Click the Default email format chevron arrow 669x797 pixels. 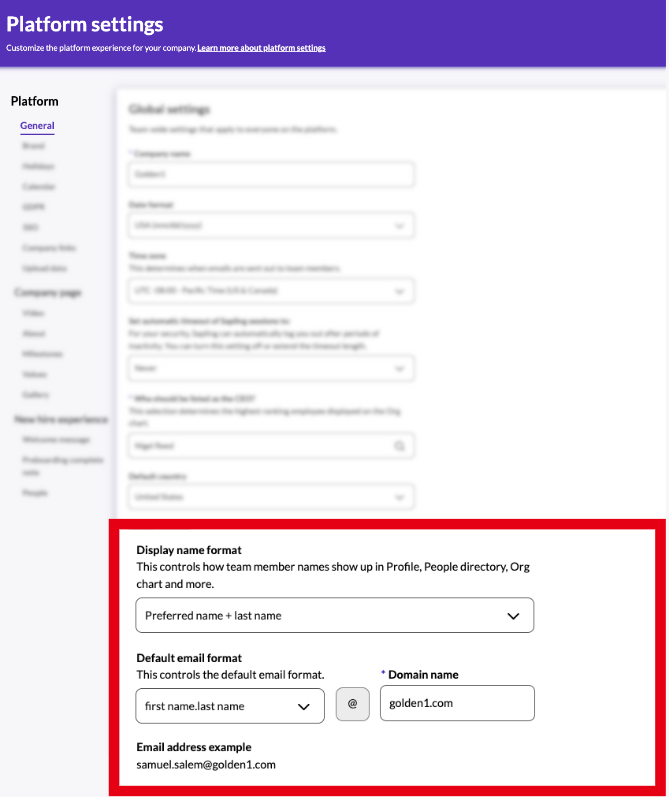(x=304, y=706)
